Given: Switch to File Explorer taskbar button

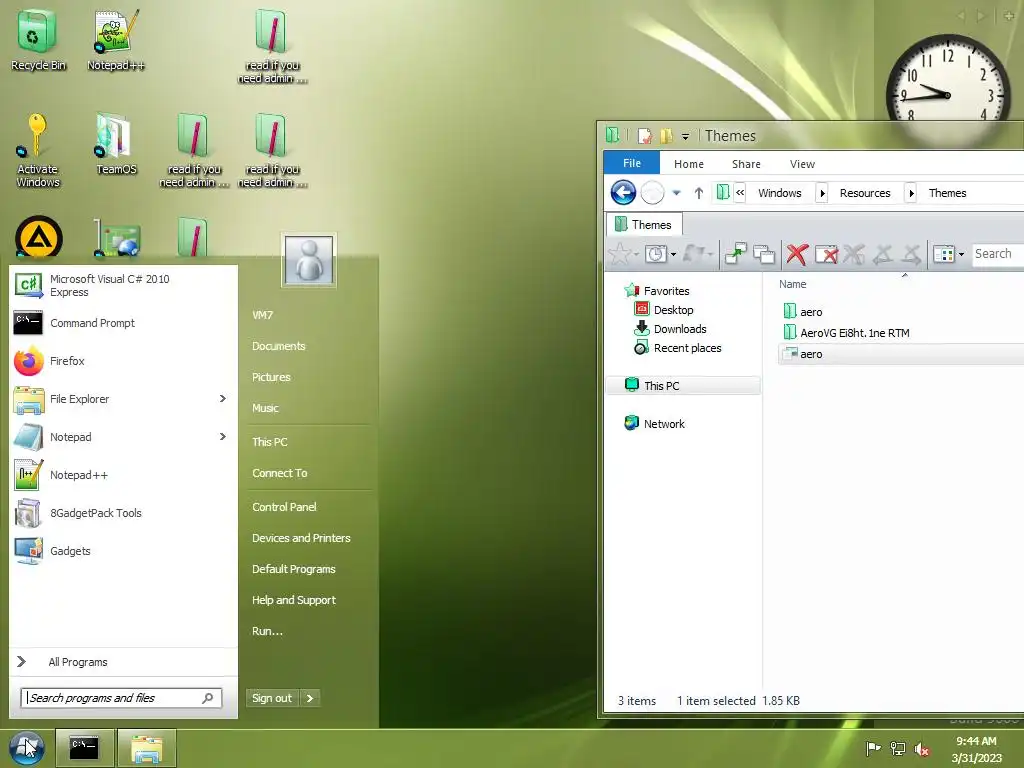Looking at the screenshot, I should 147,748.
